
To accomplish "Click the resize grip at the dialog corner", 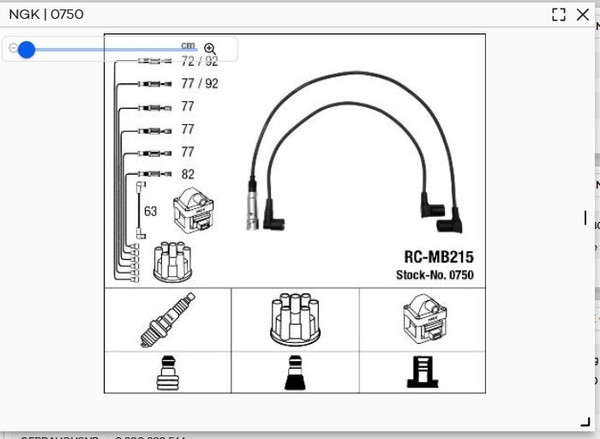I will coord(585,422).
